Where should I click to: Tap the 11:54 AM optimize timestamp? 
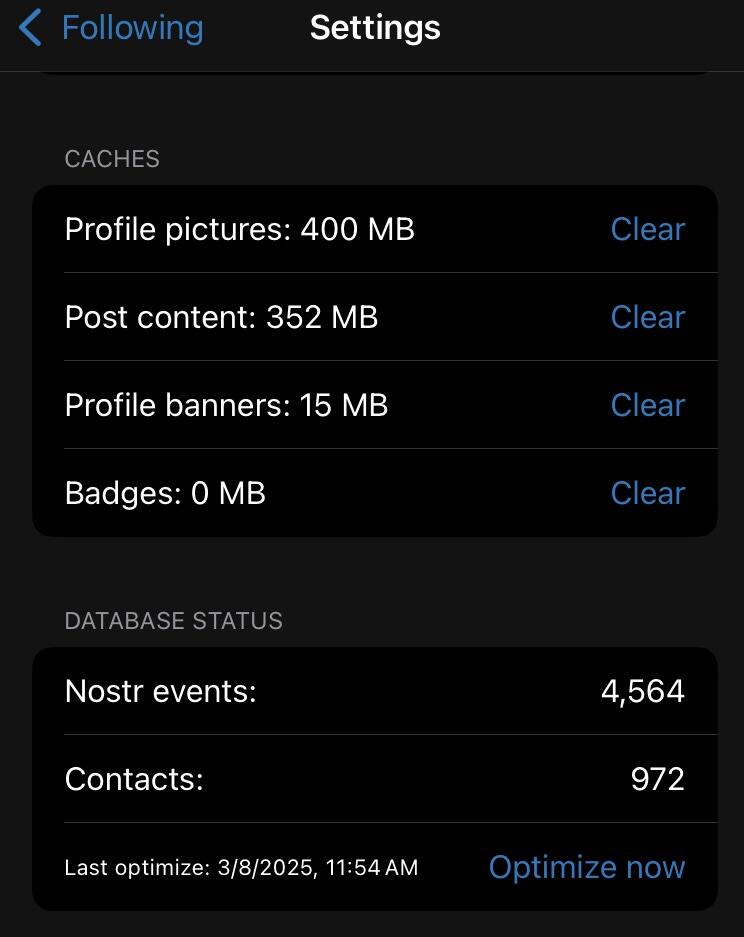pos(372,868)
